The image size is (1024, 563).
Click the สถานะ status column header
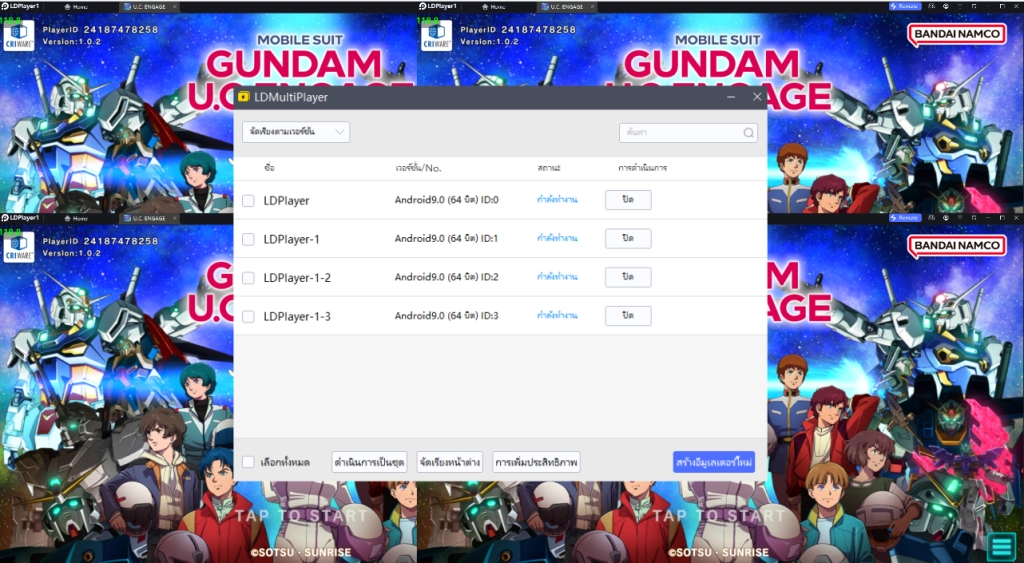[x=549, y=168]
